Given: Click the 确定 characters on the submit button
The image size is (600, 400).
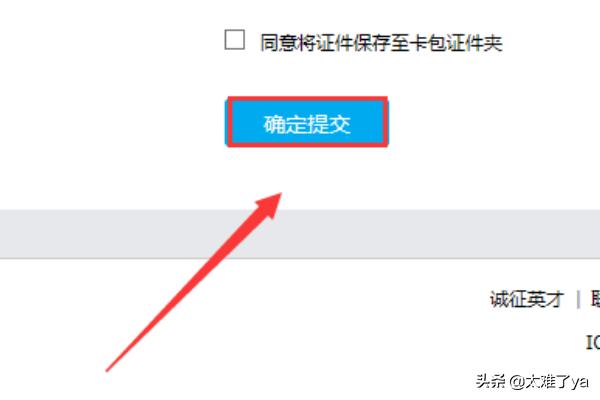Looking at the screenshot, I should coord(285,124).
